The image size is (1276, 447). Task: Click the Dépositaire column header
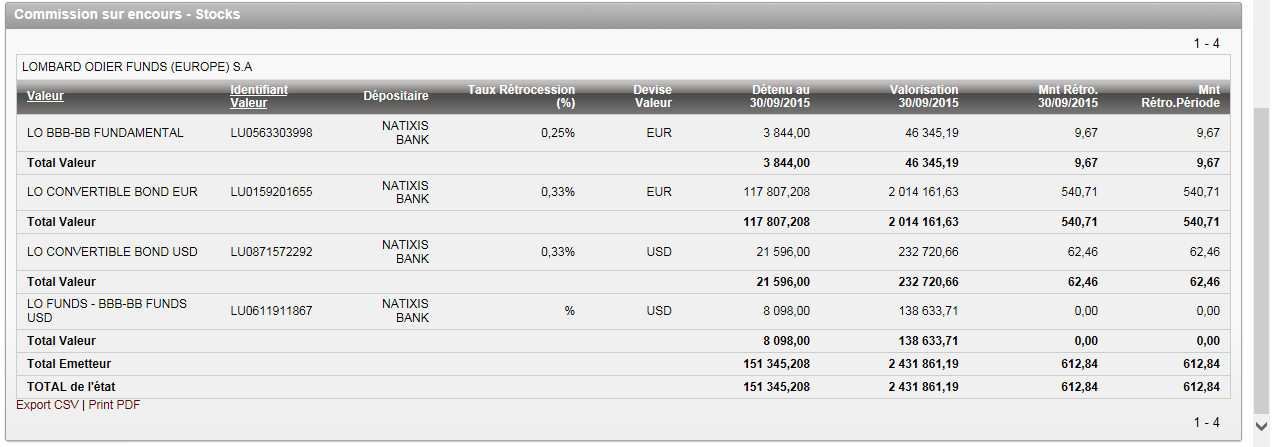(x=396, y=96)
